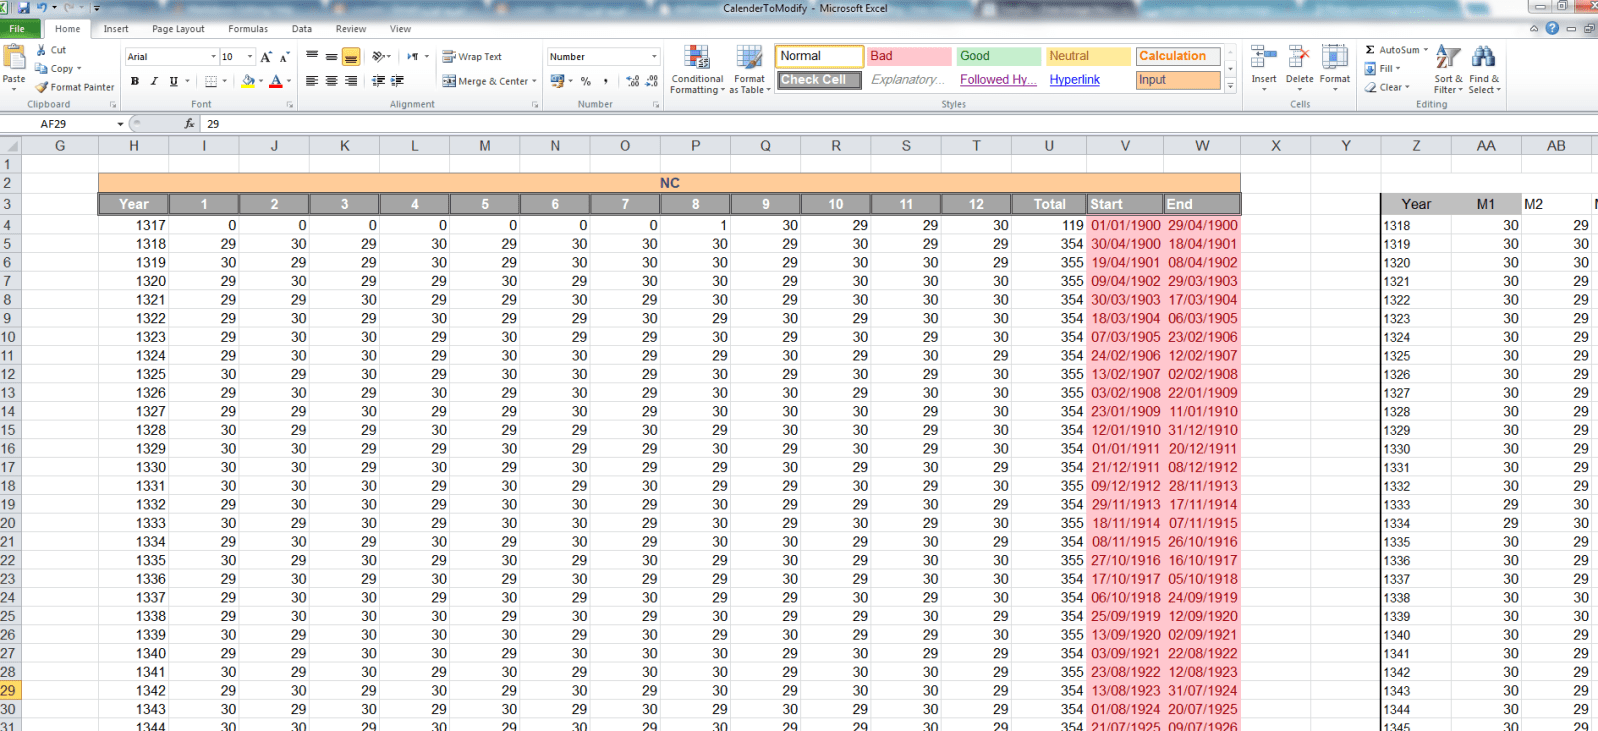Toggle Italic formatting
The height and width of the screenshot is (731, 1598).
tap(154, 81)
